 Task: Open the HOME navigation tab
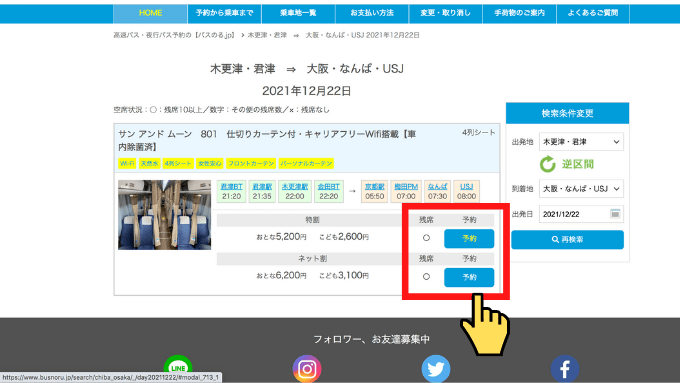(150, 13)
